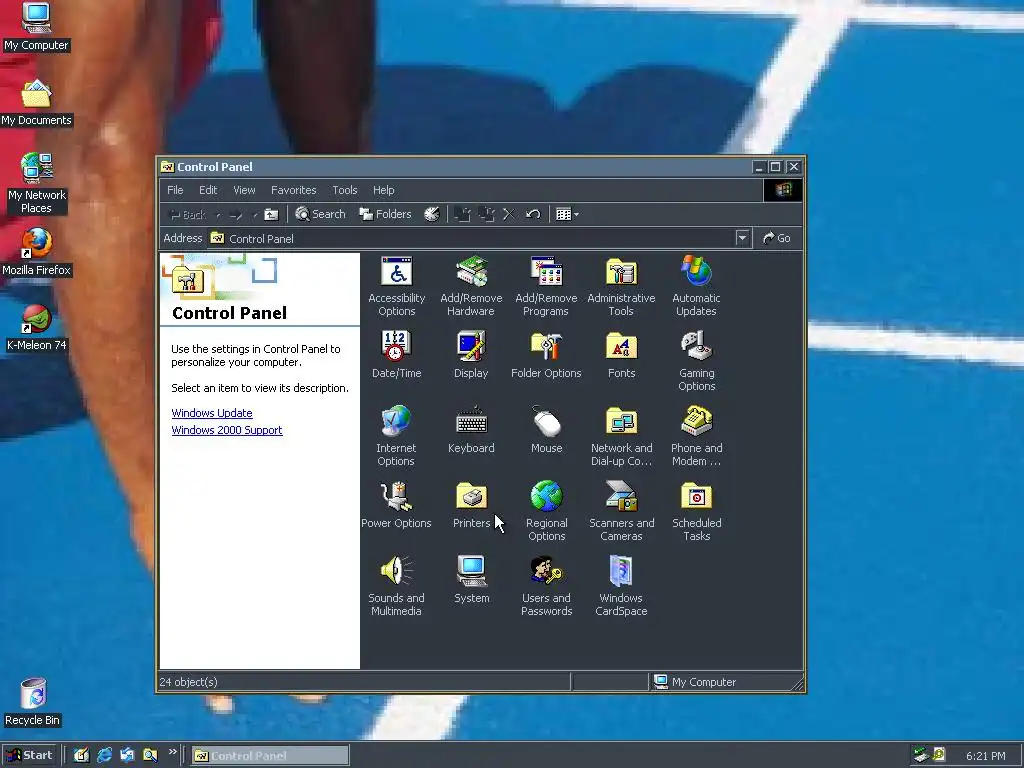Open Network and Dial-up Connections
Image resolution: width=1024 pixels, height=768 pixels.
pyautogui.click(x=621, y=436)
